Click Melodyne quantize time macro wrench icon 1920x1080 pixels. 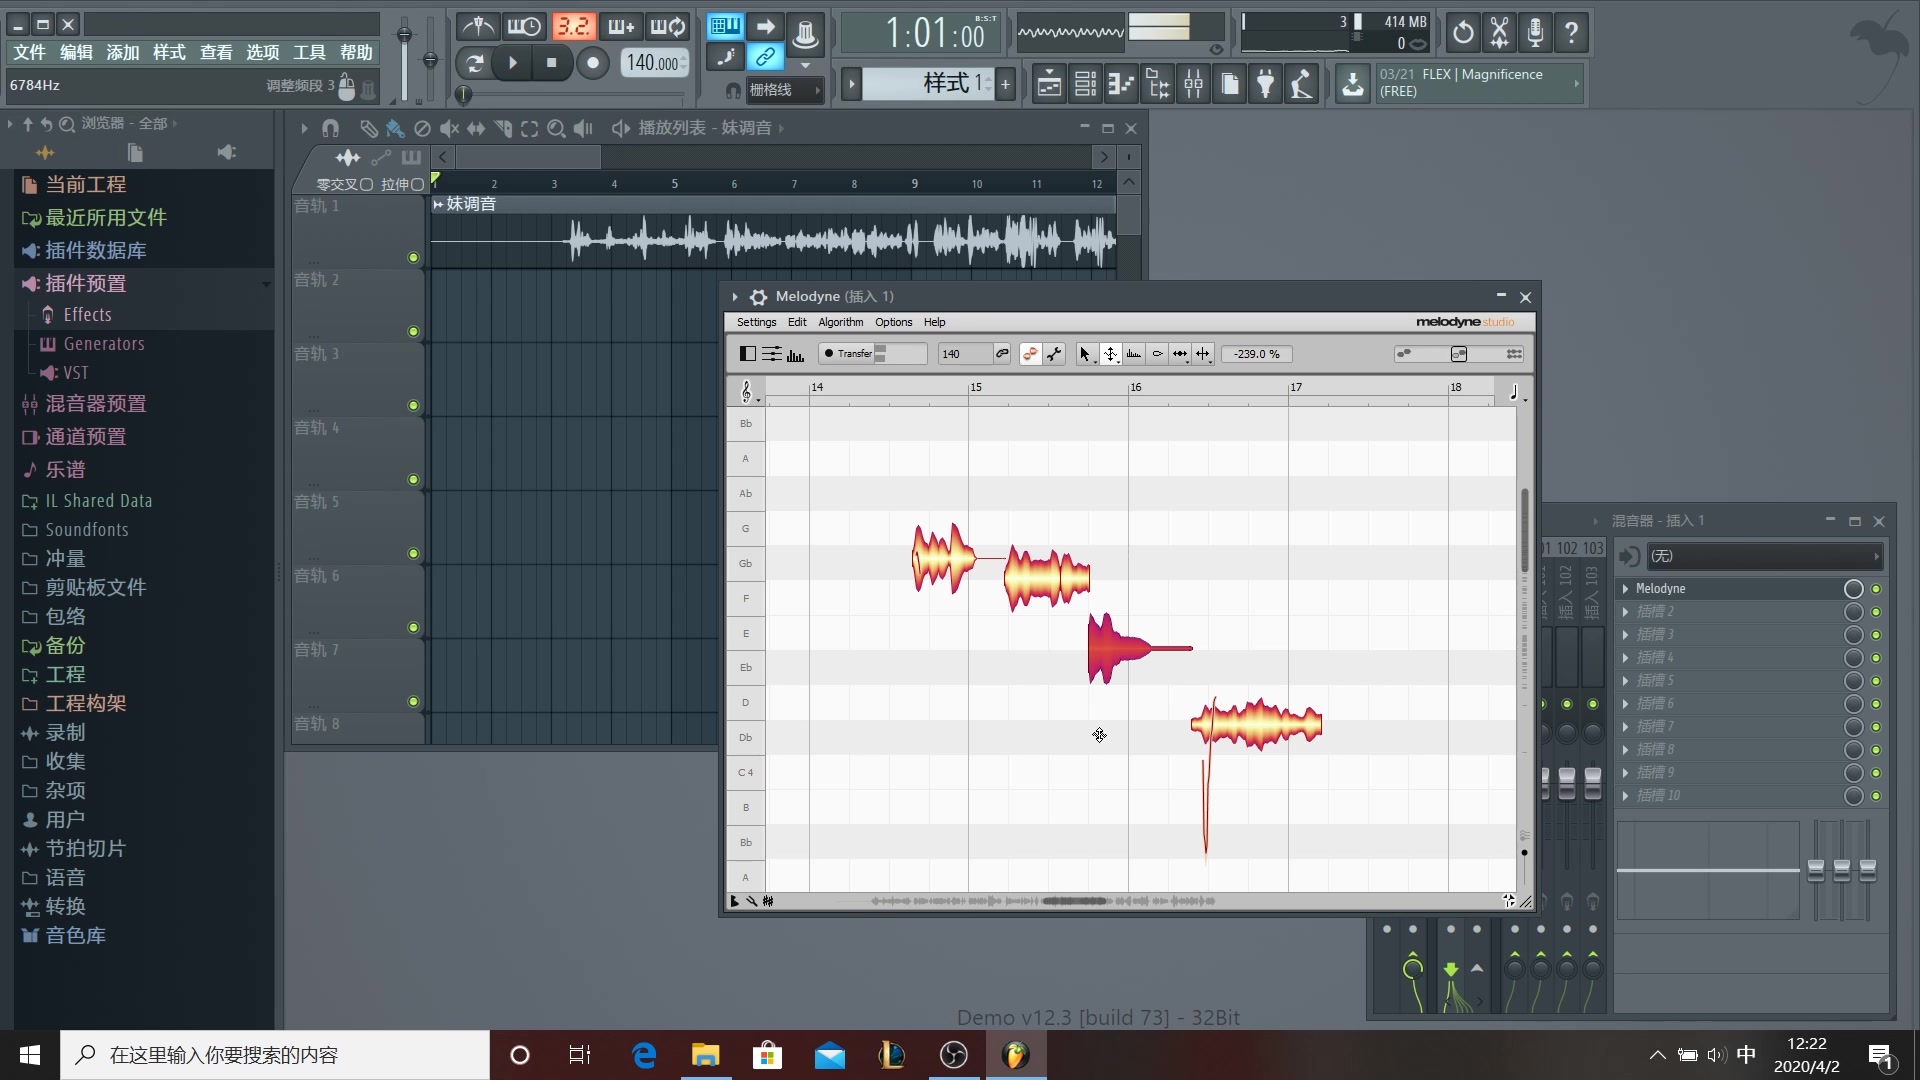click(1054, 354)
